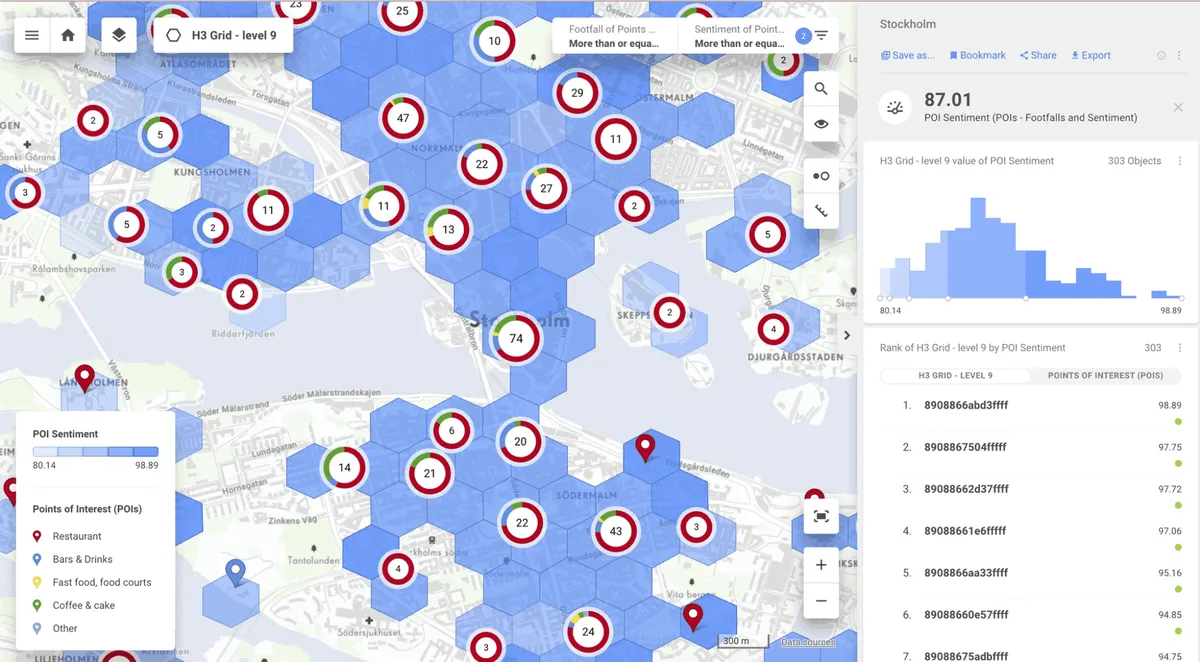Open the Rank widget options menu
Viewport: 1200px width, 662px height.
tap(1180, 348)
